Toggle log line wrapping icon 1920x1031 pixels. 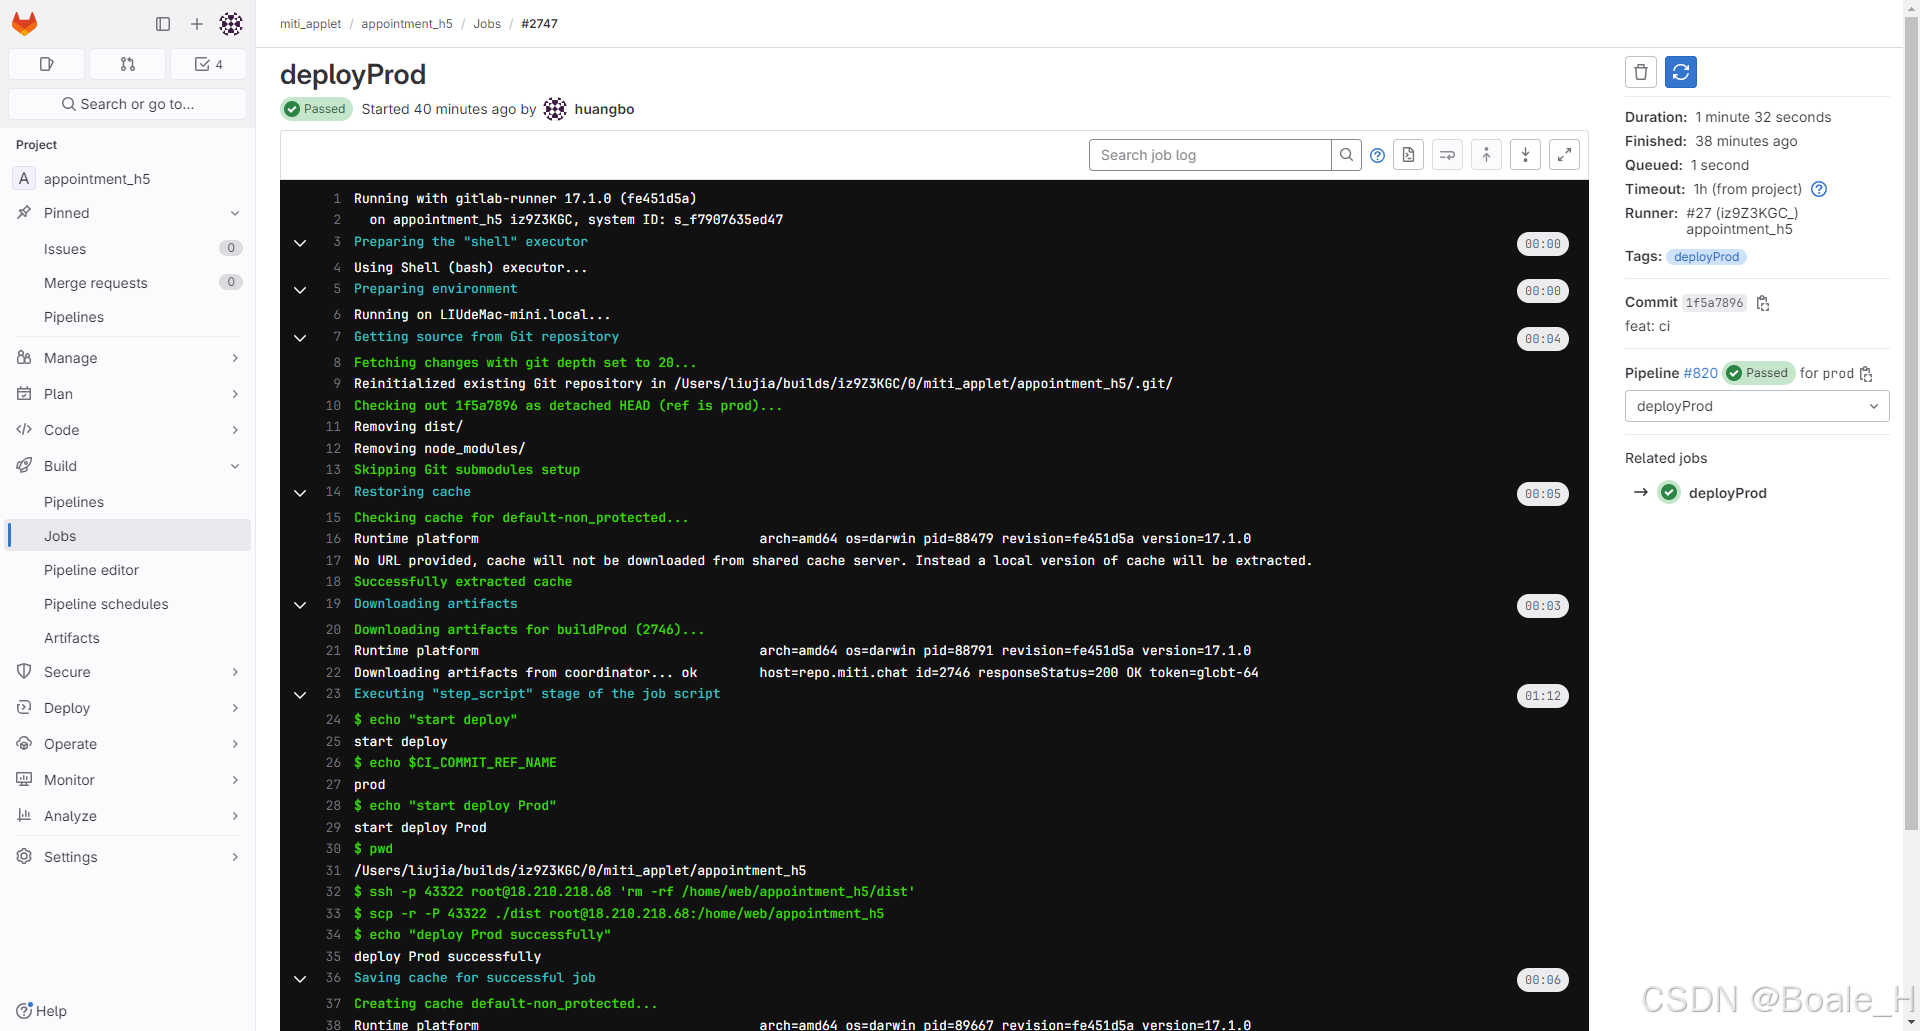(x=1447, y=155)
